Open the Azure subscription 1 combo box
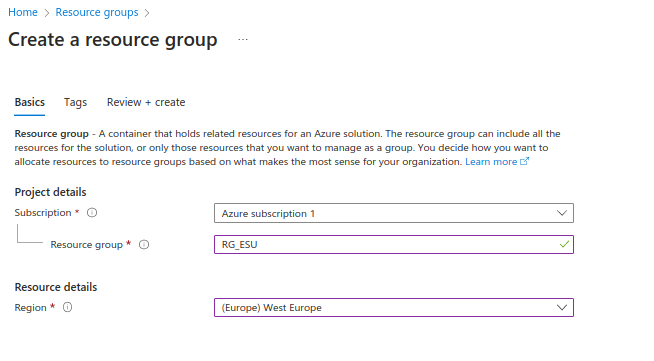The image size is (654, 361). [x=394, y=213]
